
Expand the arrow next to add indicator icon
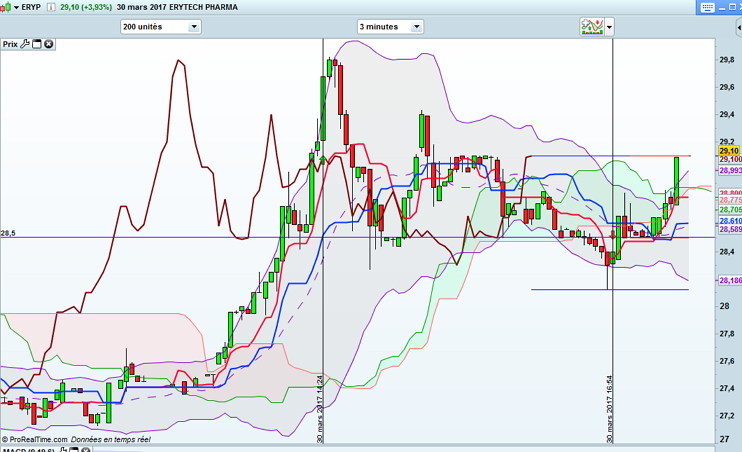[610, 27]
